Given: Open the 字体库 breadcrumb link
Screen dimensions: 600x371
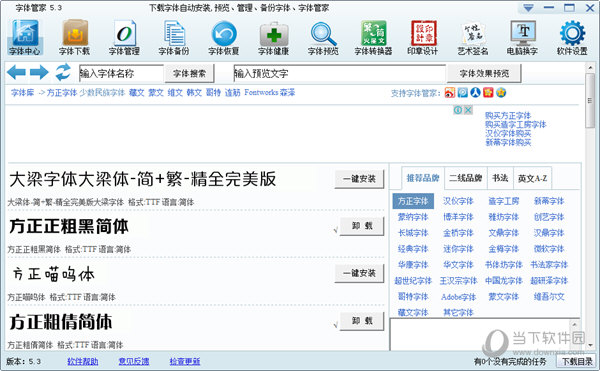Looking at the screenshot, I should point(23,93).
